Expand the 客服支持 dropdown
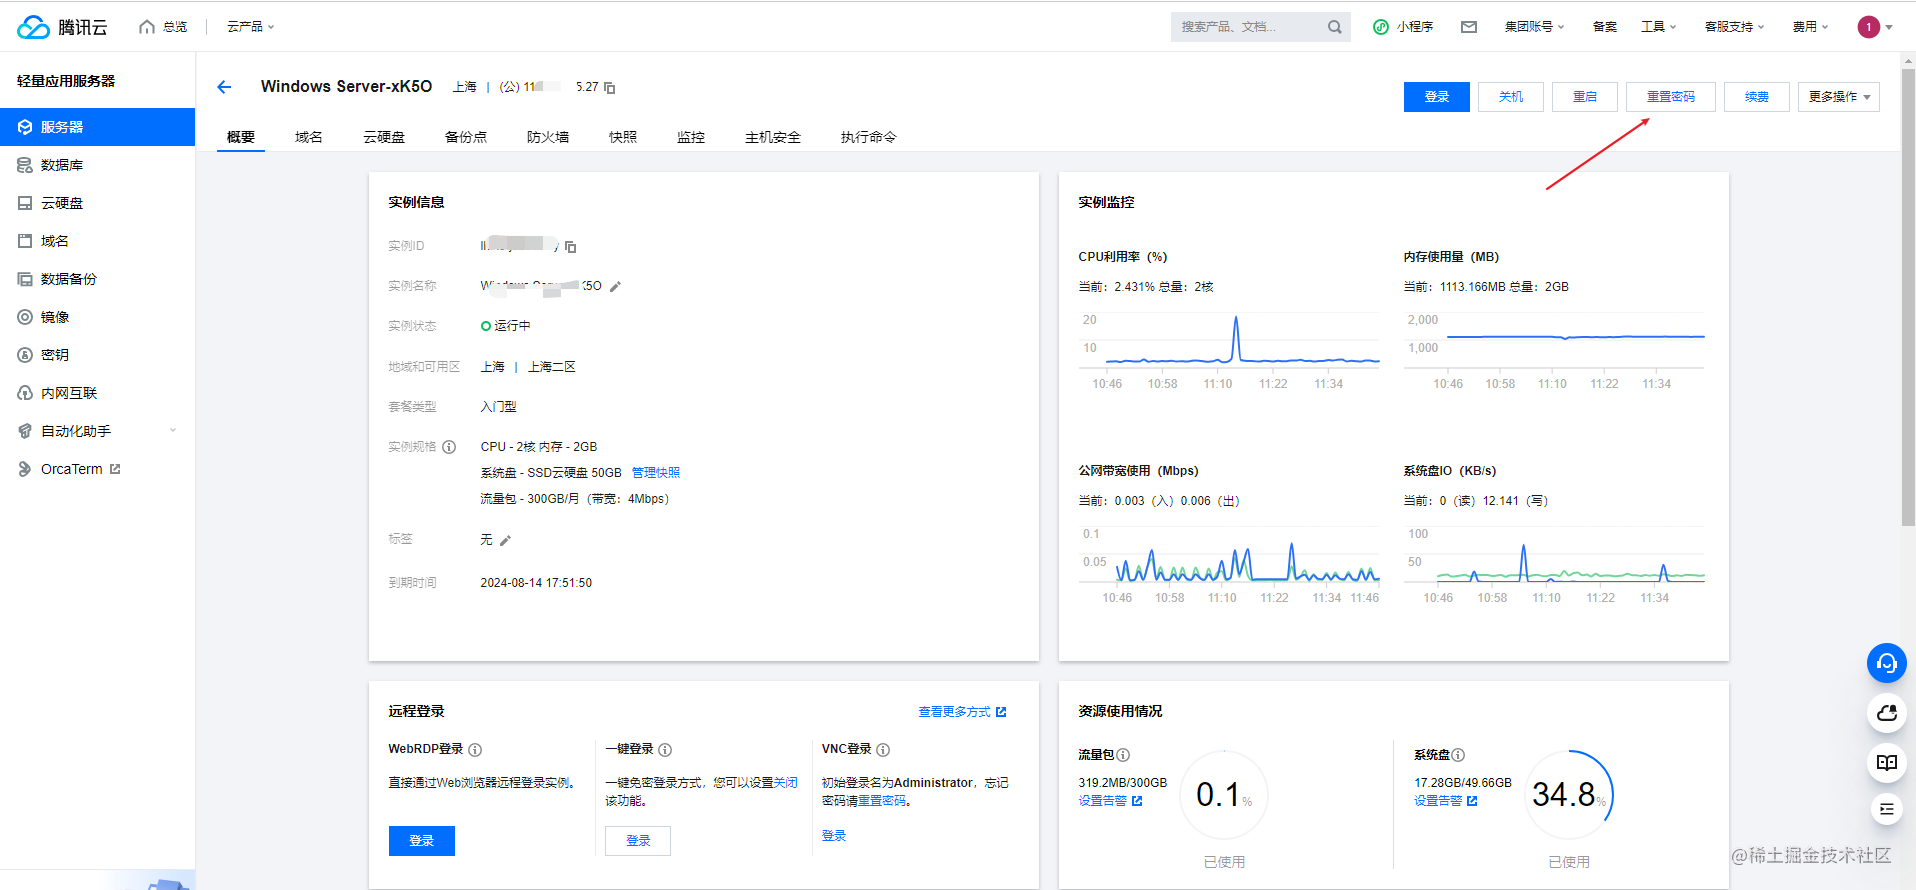The width and height of the screenshot is (1916, 890). click(x=1734, y=27)
